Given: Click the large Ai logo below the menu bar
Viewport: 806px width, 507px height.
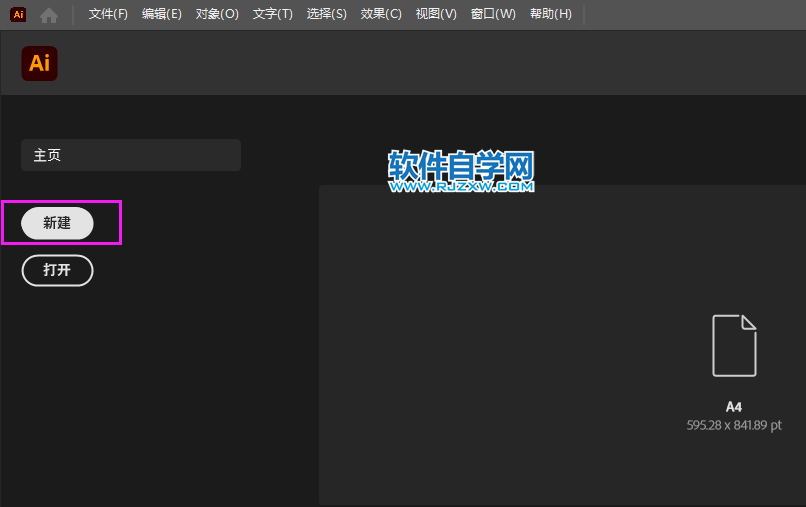Looking at the screenshot, I should point(39,63).
